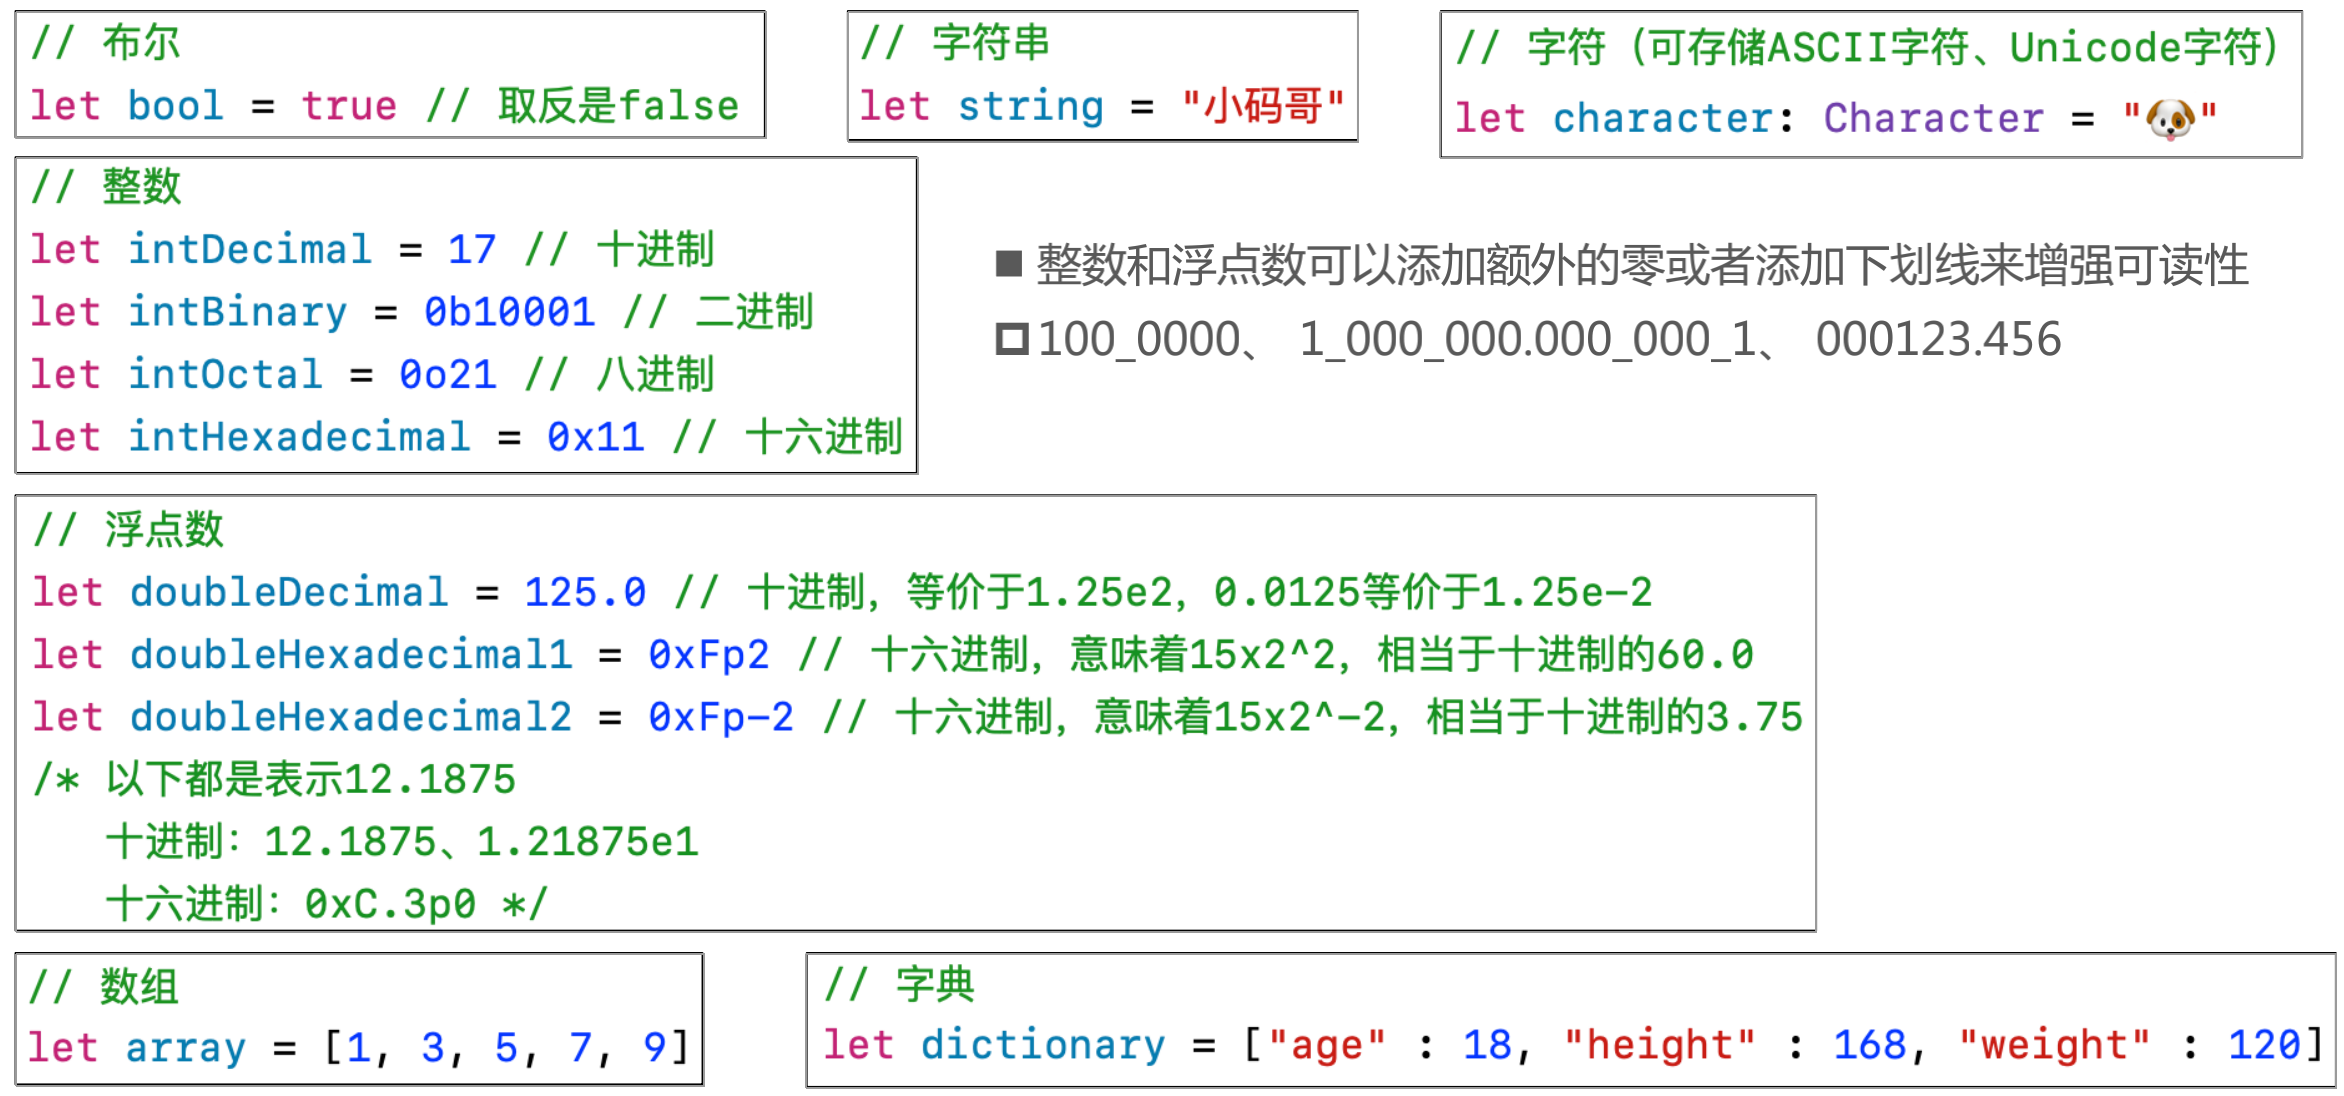Click the doubleDecimal variable name
The image size is (2344, 1096).
(289, 592)
